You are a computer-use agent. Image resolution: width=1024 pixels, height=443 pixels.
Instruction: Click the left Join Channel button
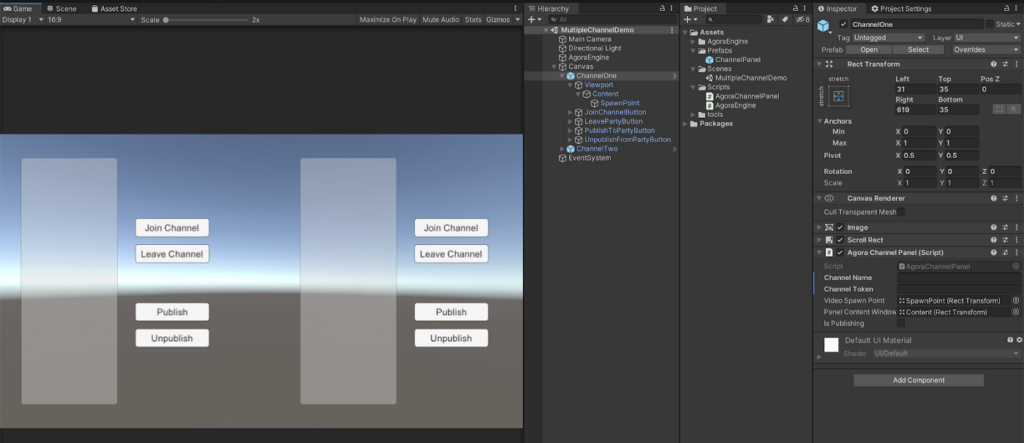(x=172, y=228)
